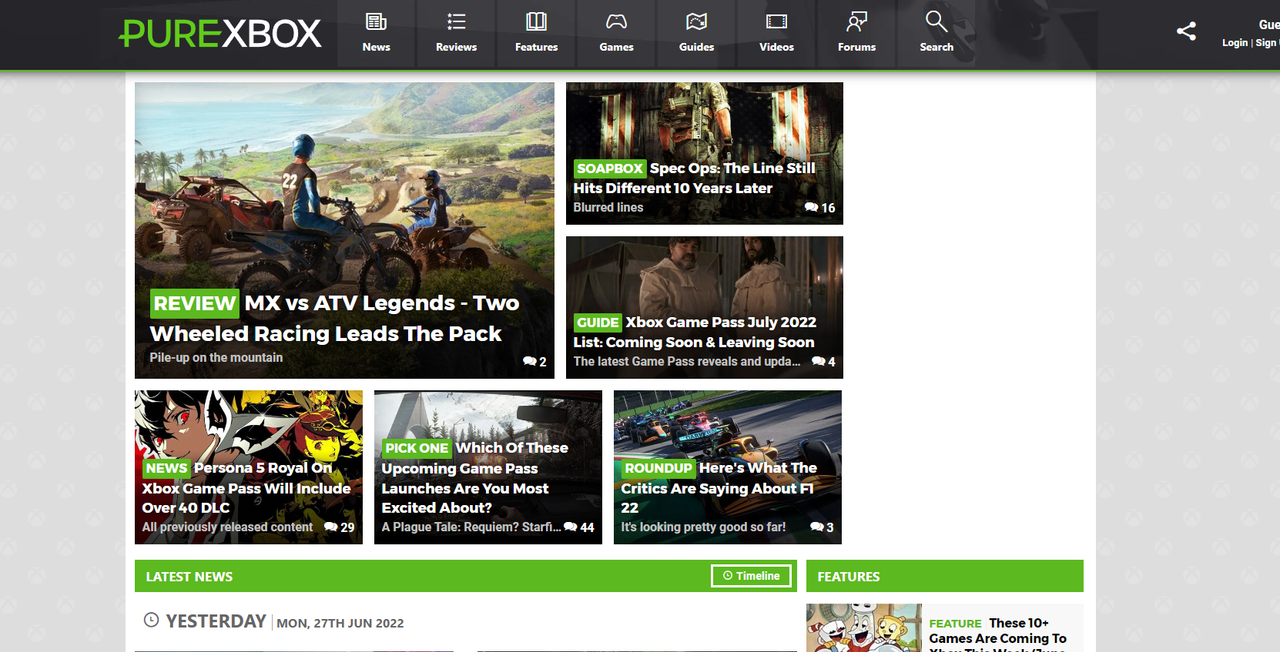Click the REVIEW tag label
The width and height of the screenshot is (1280, 652).
coord(195,303)
